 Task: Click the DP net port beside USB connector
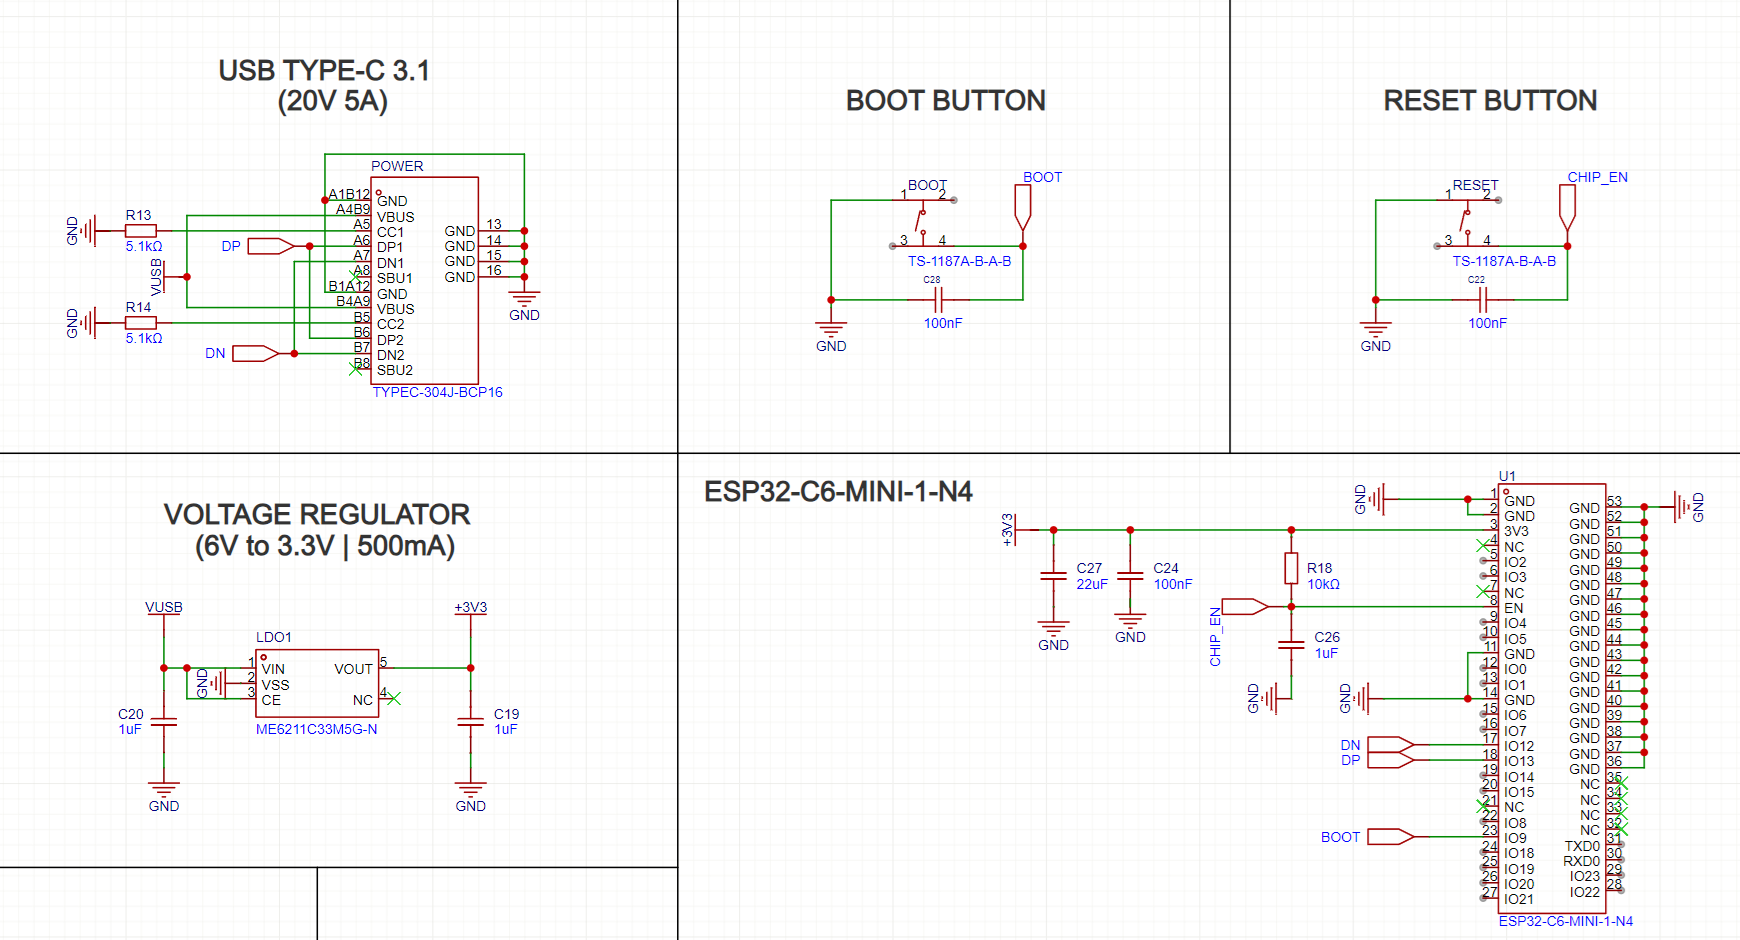click(x=271, y=246)
